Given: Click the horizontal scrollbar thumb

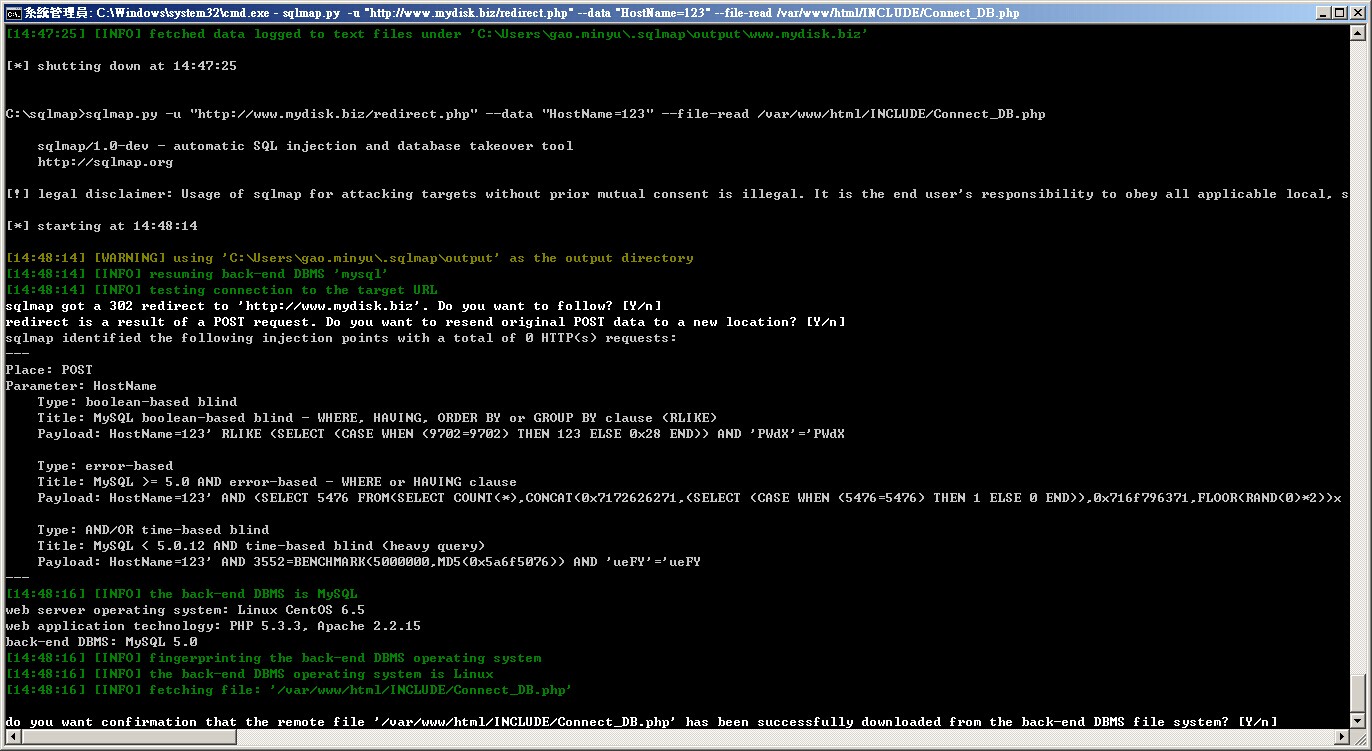Looking at the screenshot, I should point(128,738).
